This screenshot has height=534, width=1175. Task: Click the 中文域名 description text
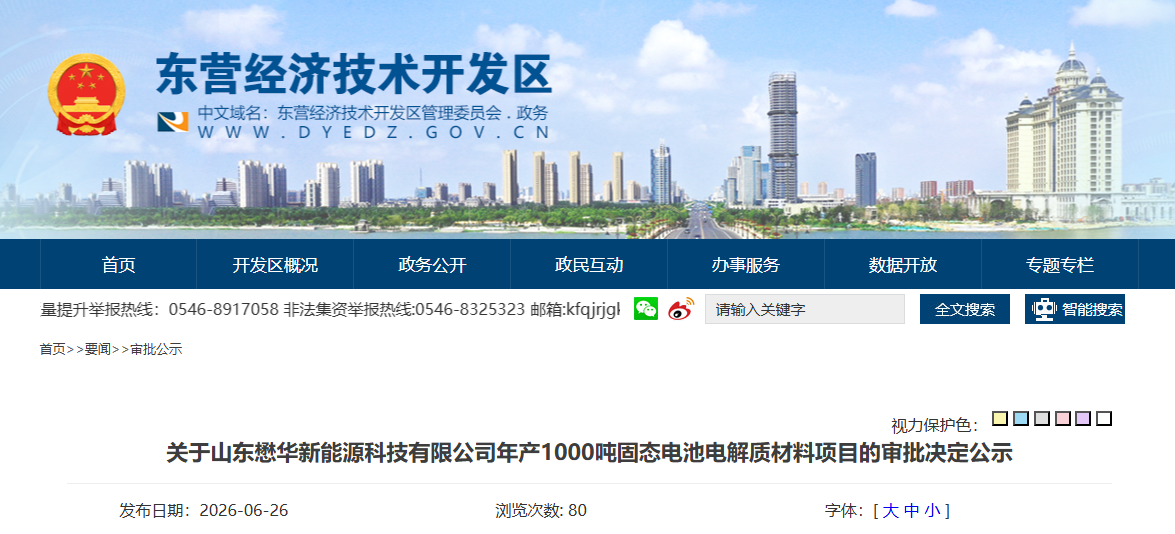[373, 114]
